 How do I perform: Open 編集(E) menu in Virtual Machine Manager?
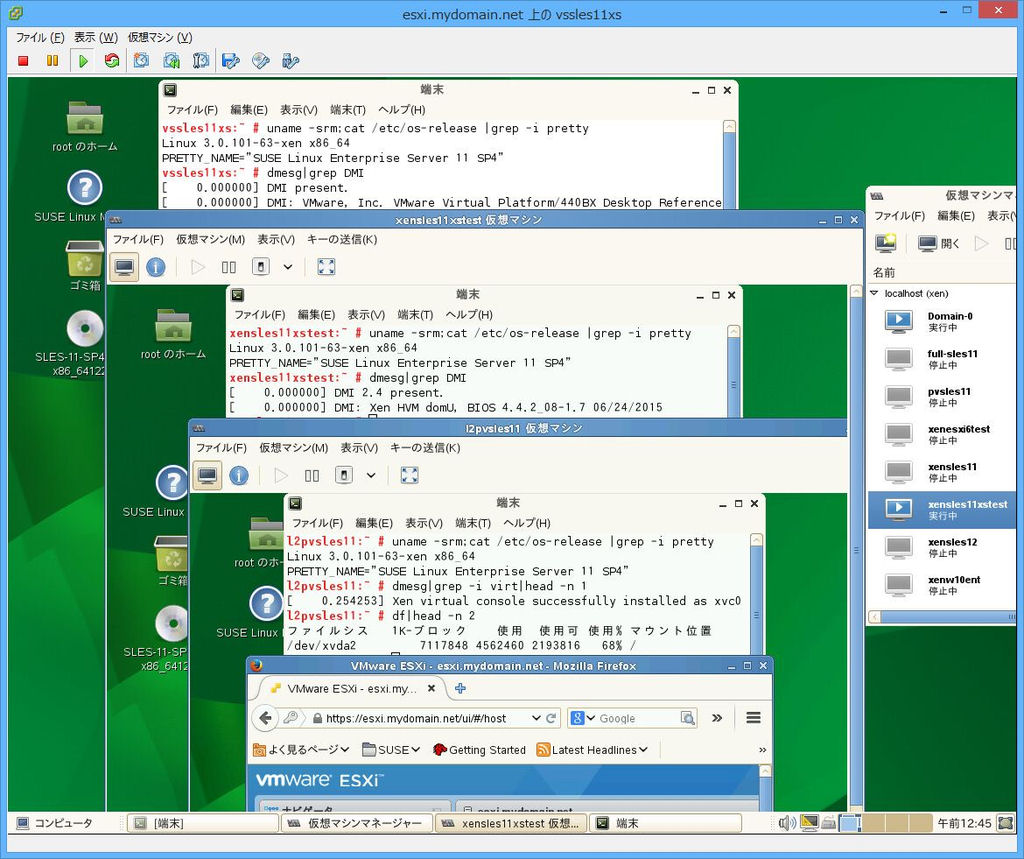(x=956, y=216)
